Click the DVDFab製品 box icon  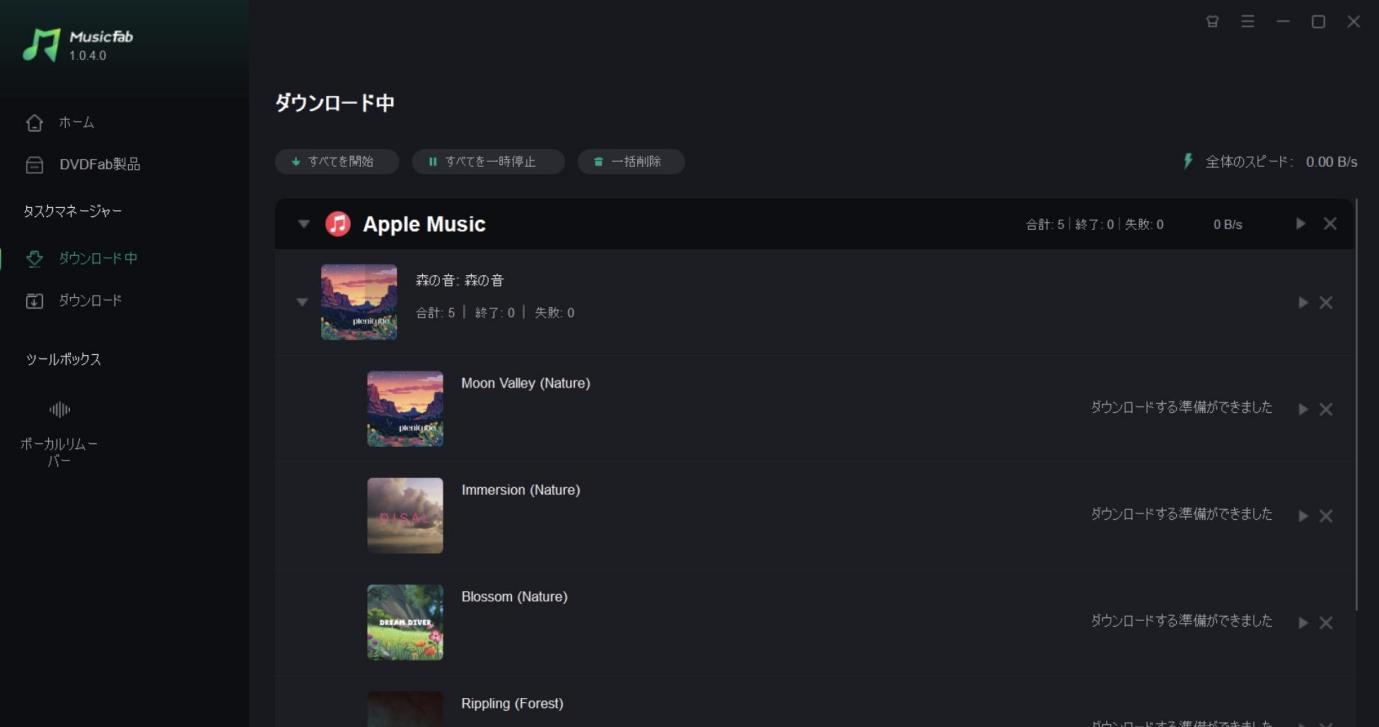coord(35,165)
